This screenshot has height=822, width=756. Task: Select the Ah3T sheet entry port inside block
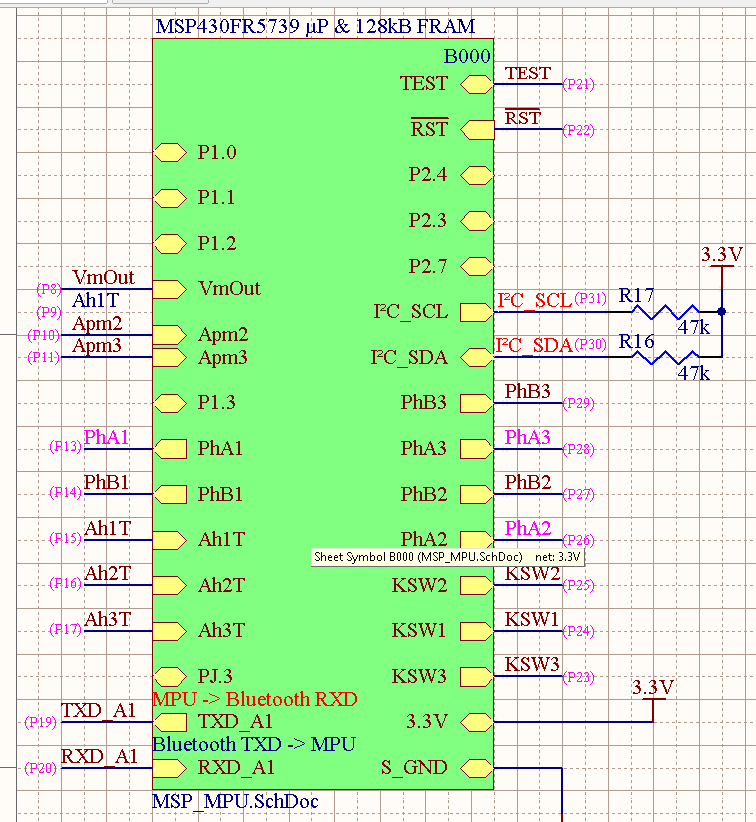click(x=170, y=631)
